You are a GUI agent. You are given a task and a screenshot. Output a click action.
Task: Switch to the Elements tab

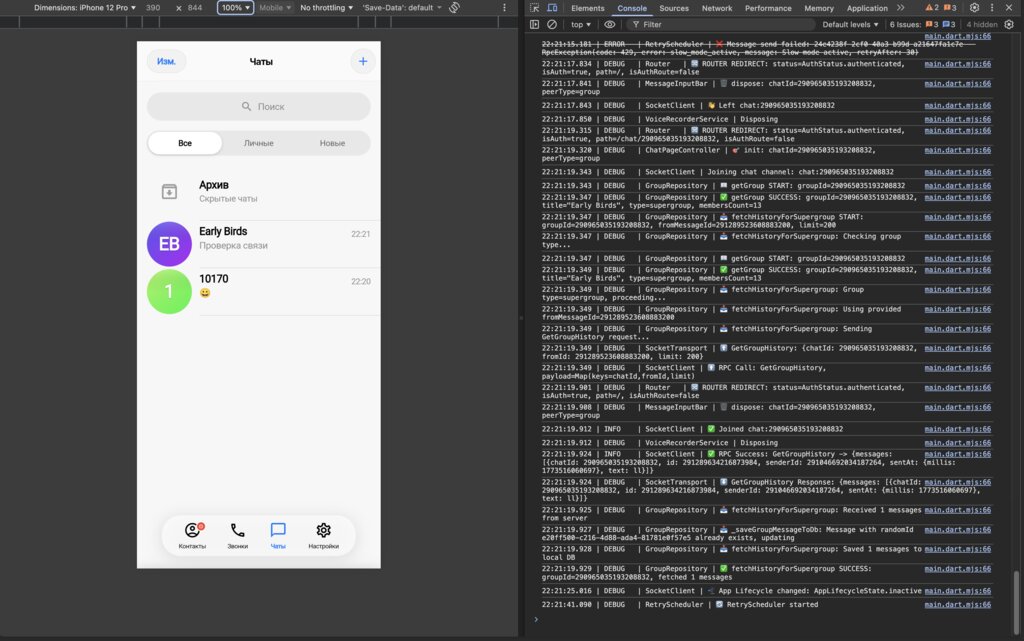[x=587, y=8]
